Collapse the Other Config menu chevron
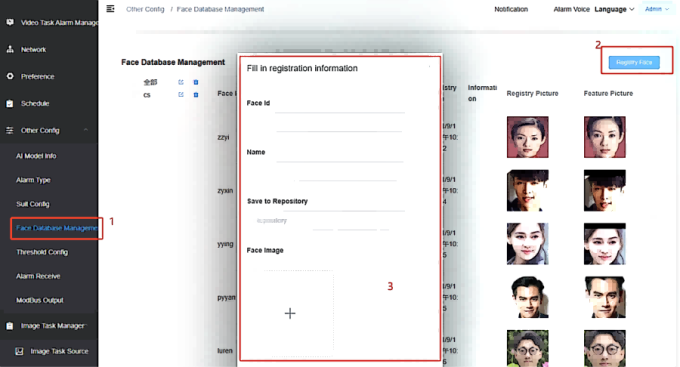The width and height of the screenshot is (680, 367). pyautogui.click(x=86, y=130)
